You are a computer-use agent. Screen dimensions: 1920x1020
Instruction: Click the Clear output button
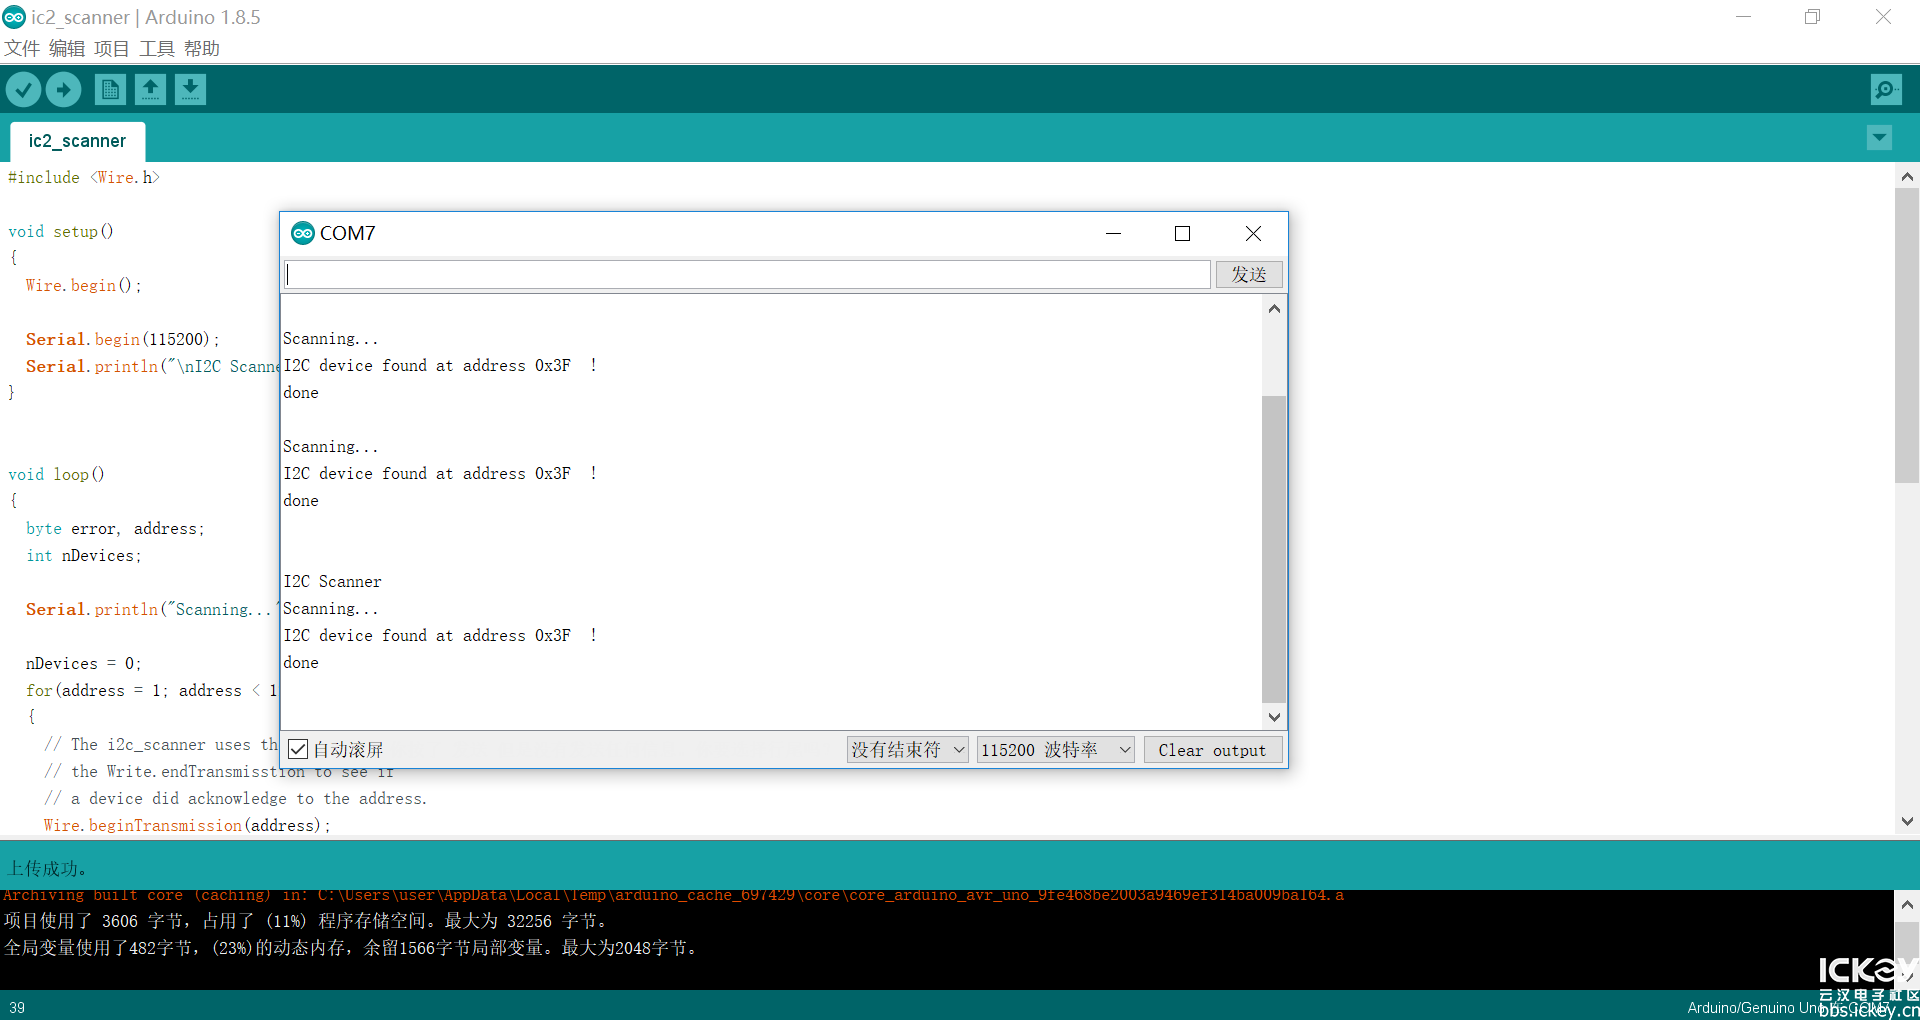pyautogui.click(x=1212, y=750)
